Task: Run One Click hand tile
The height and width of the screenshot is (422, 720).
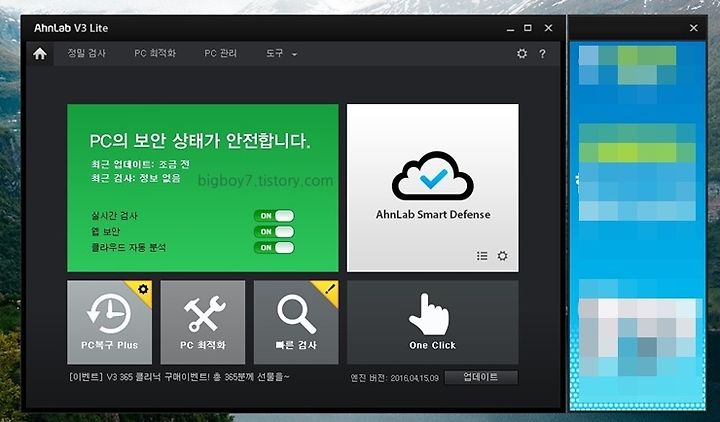Action: 433,322
